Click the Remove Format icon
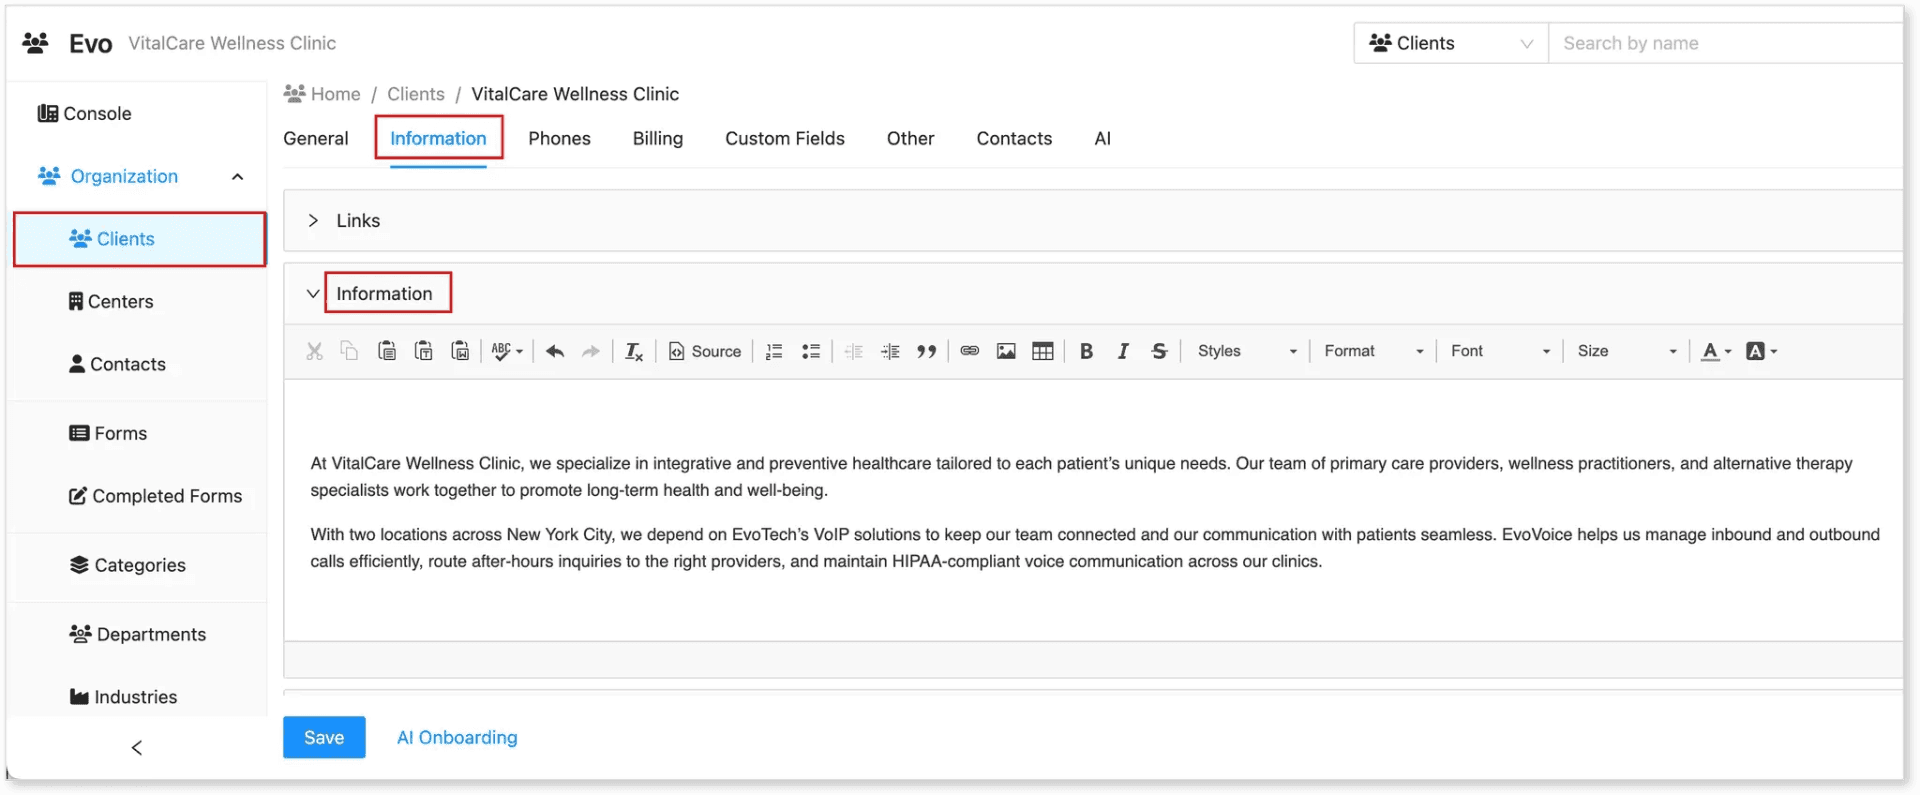The image size is (1920, 795). [x=634, y=351]
